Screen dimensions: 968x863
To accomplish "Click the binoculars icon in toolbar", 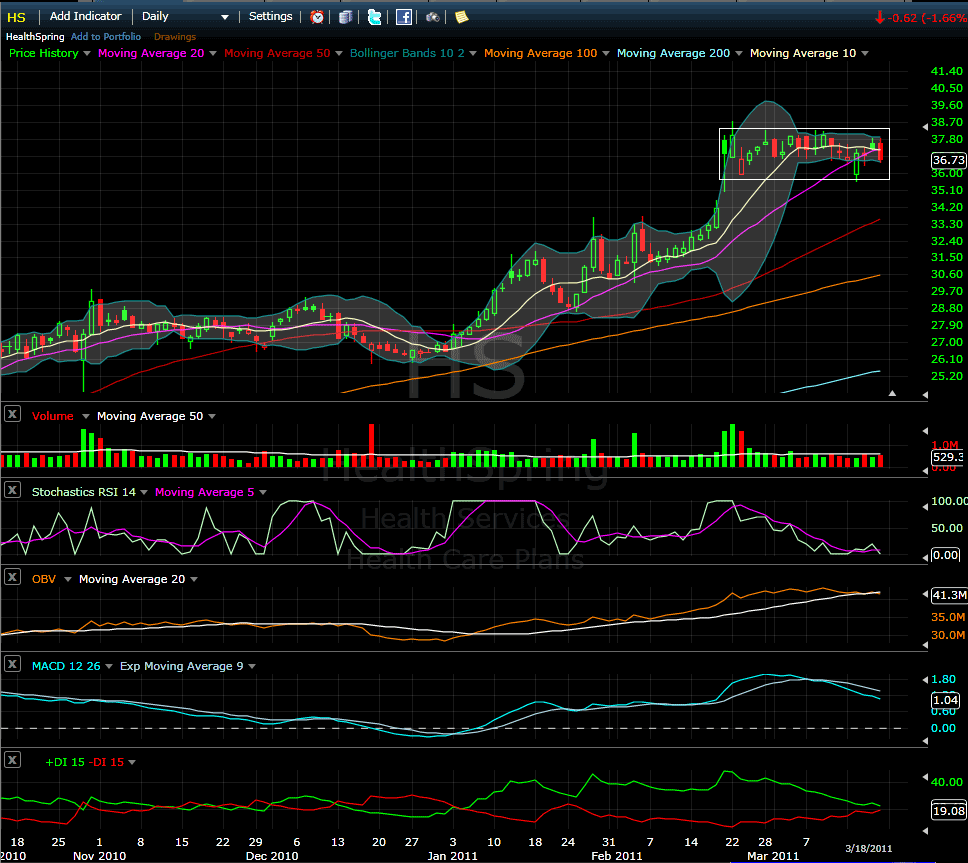I will pos(433,17).
